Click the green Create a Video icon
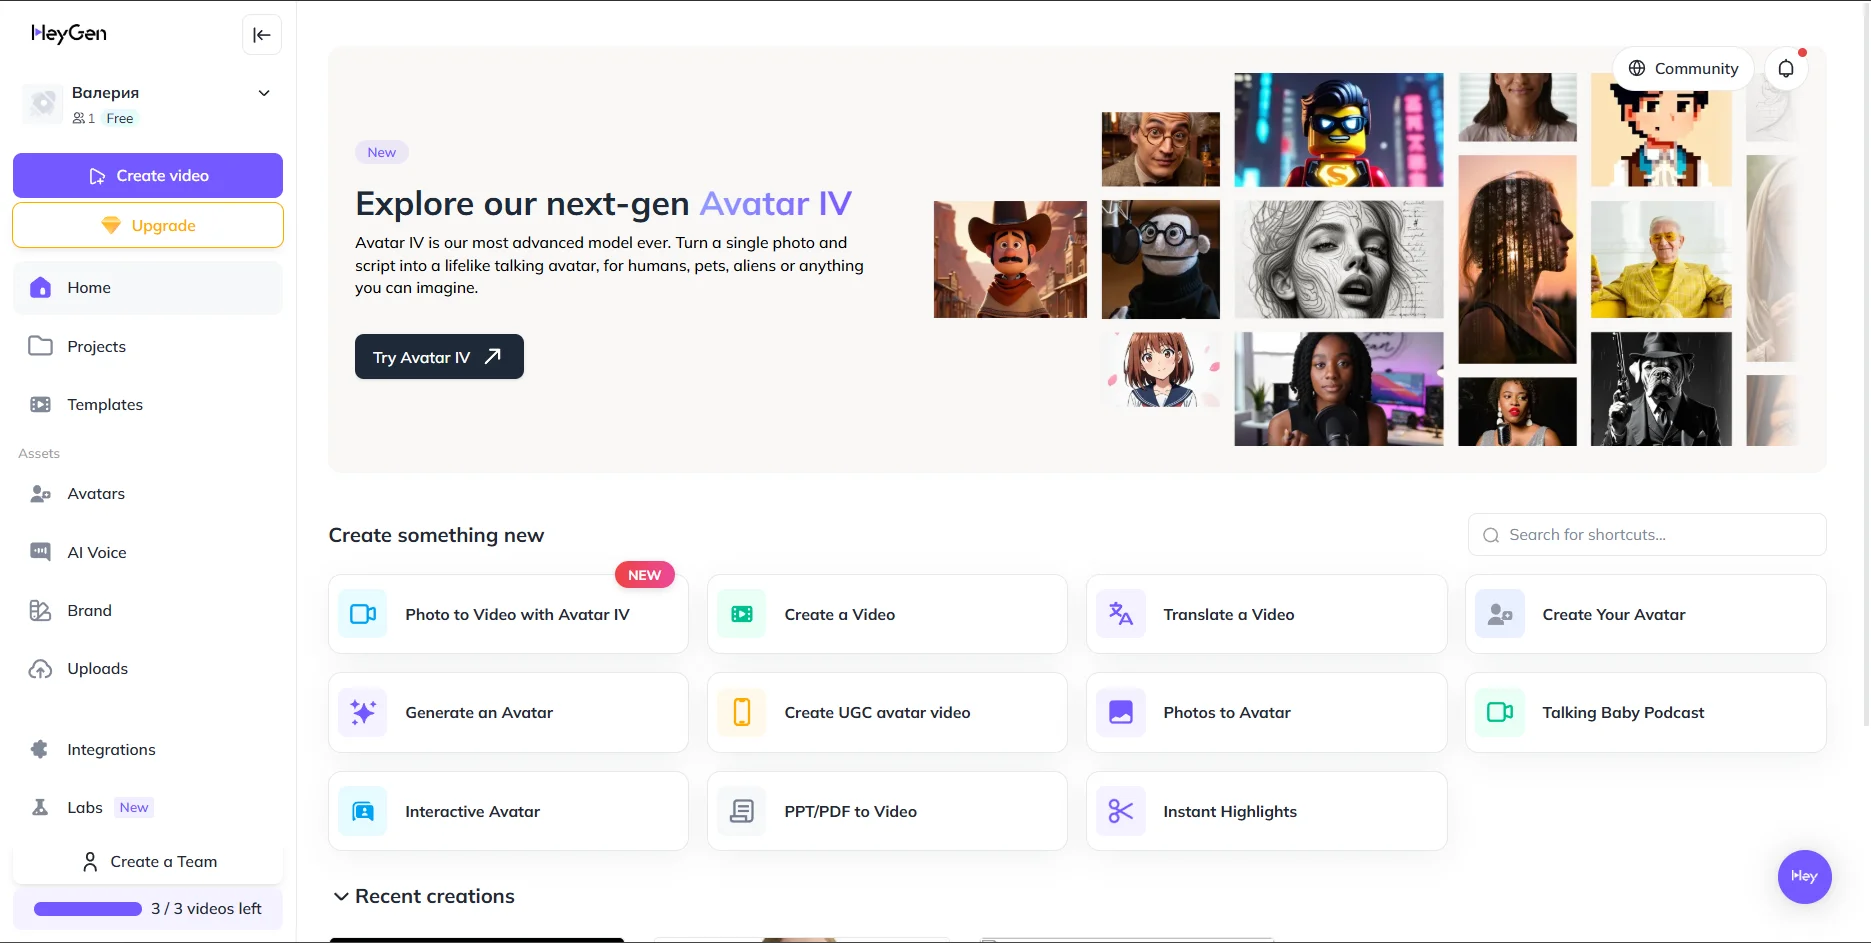The width and height of the screenshot is (1871, 943). pos(742,614)
